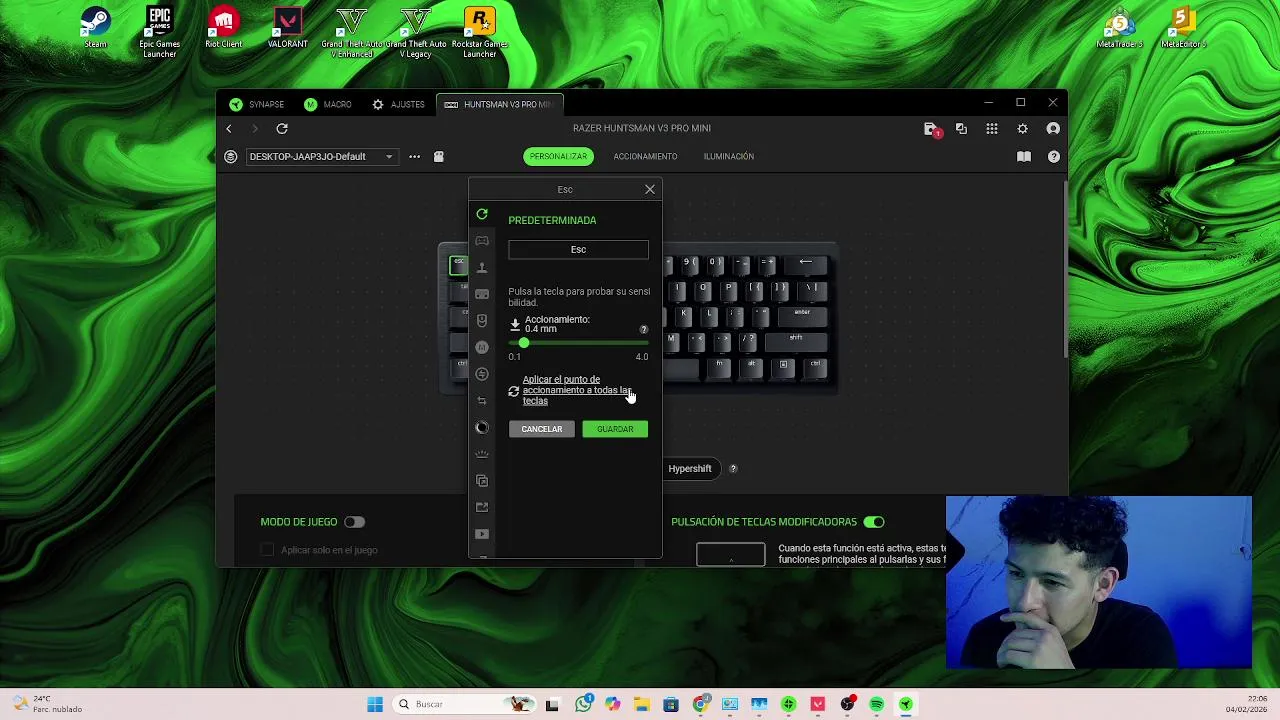The height and width of the screenshot is (720, 1280).
Task: Click the refresh icon in Synapse toolbar
Action: pyautogui.click(x=282, y=128)
